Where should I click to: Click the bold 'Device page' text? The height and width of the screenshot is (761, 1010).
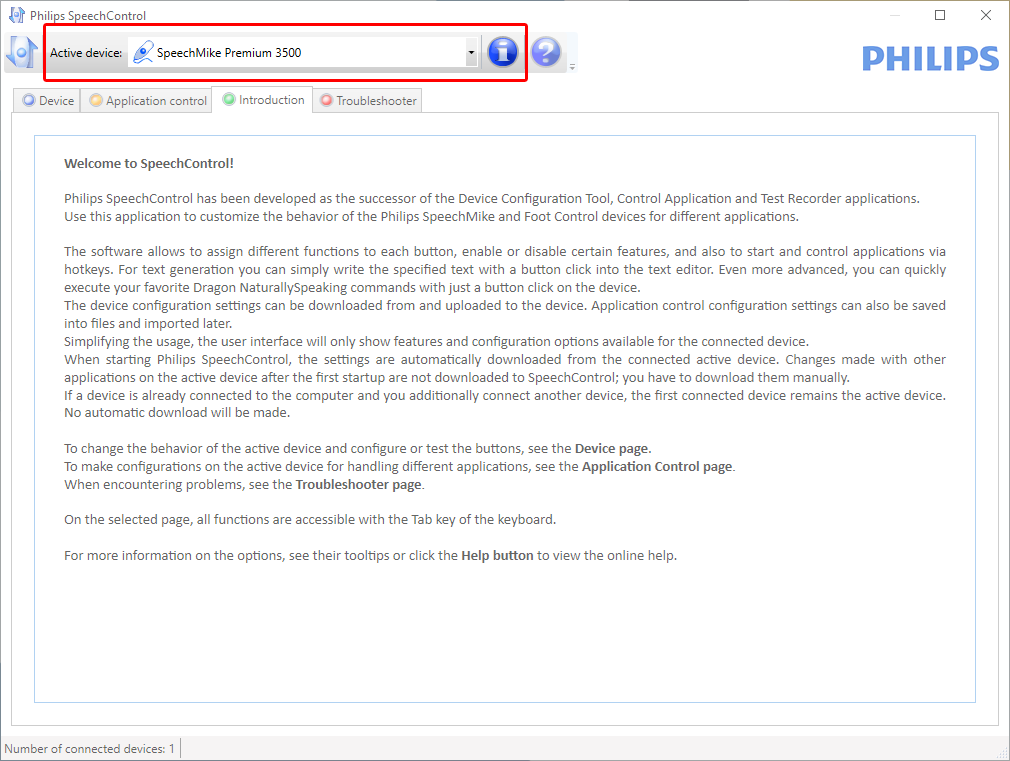point(611,448)
